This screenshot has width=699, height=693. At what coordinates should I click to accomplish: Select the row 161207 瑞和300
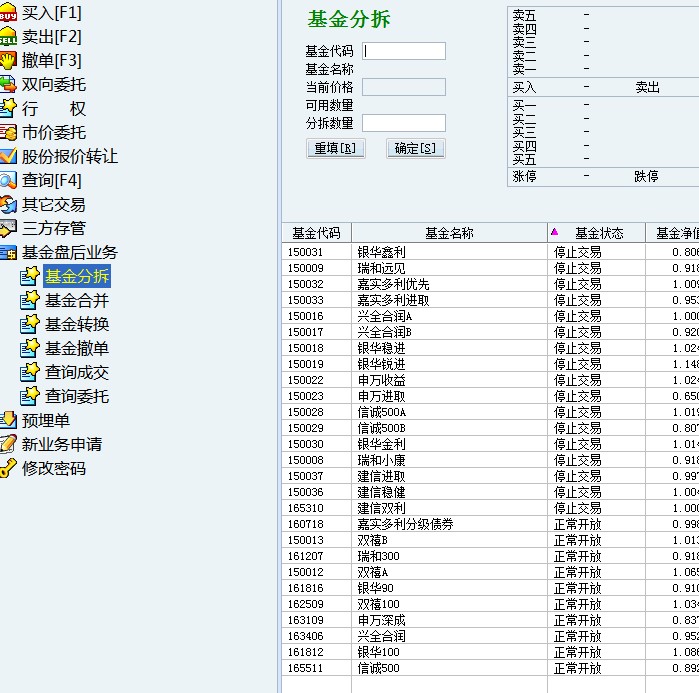coord(490,556)
